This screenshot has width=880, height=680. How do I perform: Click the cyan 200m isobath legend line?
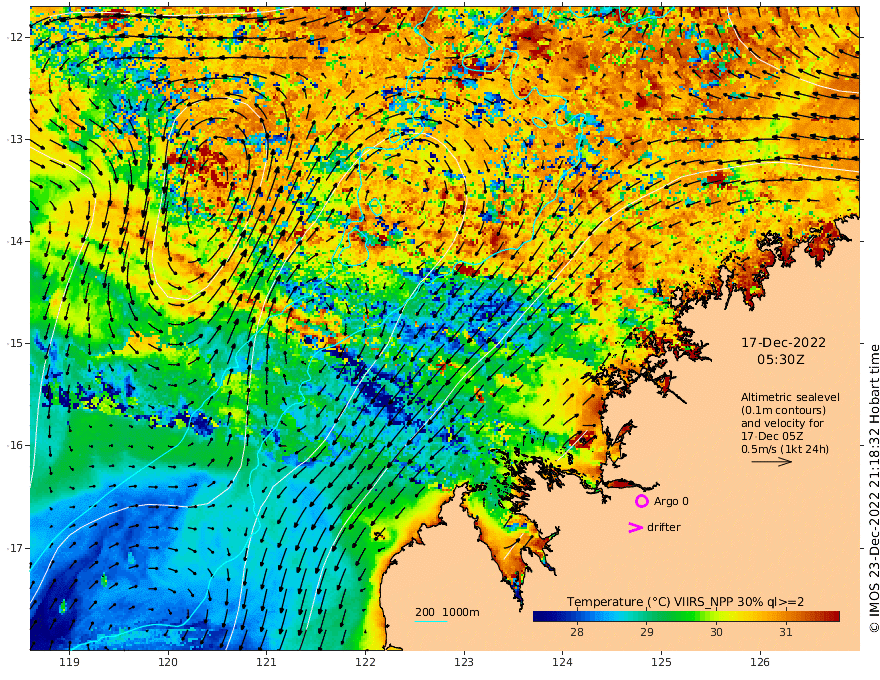(x=430, y=621)
